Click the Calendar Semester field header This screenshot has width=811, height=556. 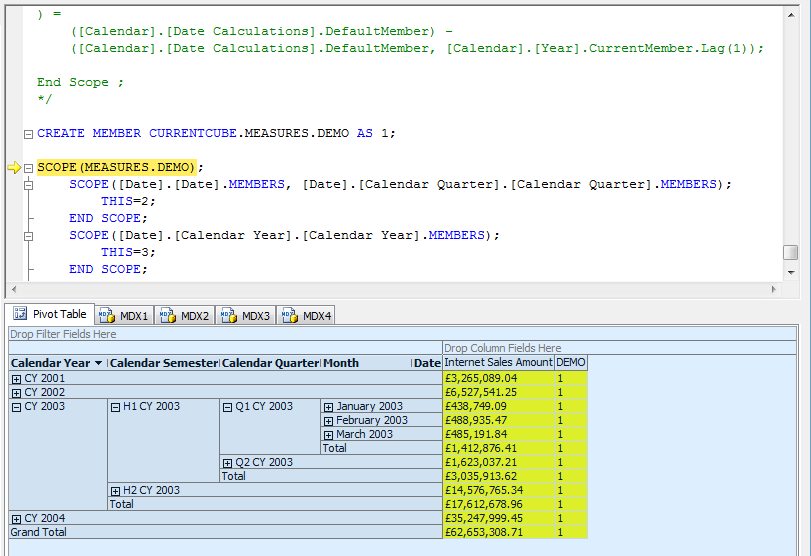tap(164, 363)
